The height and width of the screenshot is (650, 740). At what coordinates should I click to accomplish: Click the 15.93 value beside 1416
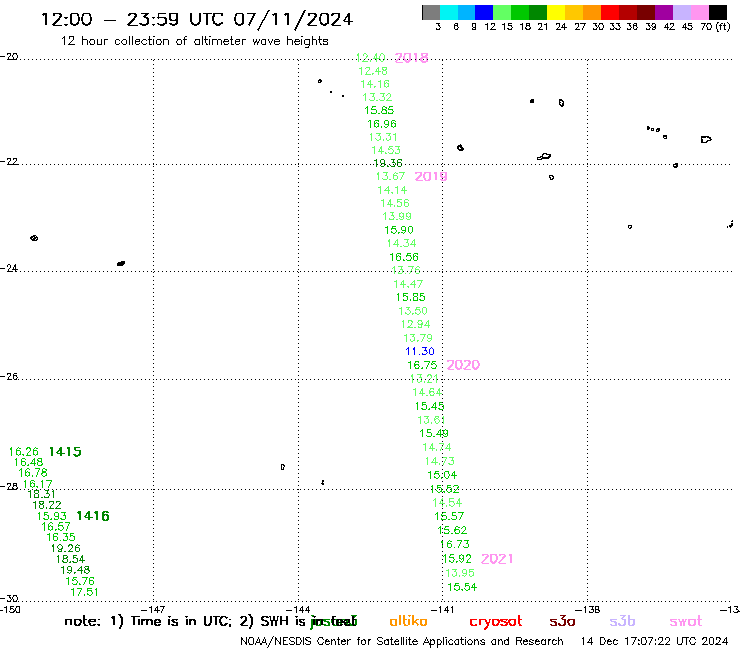(x=52, y=516)
